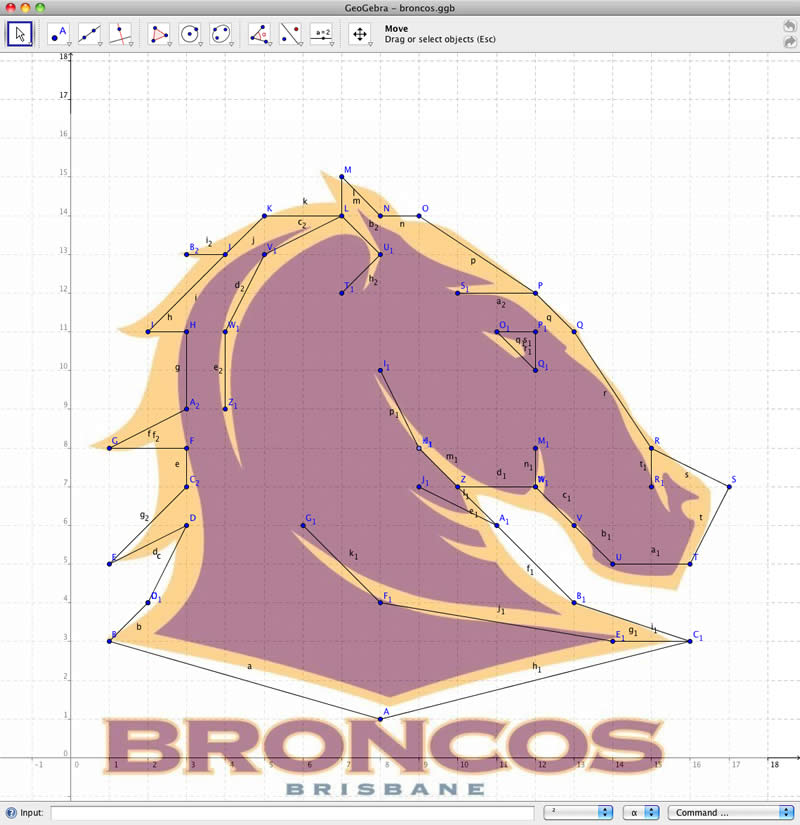Open the α Greek letters dropdown
The image size is (800, 825).
coord(641,812)
